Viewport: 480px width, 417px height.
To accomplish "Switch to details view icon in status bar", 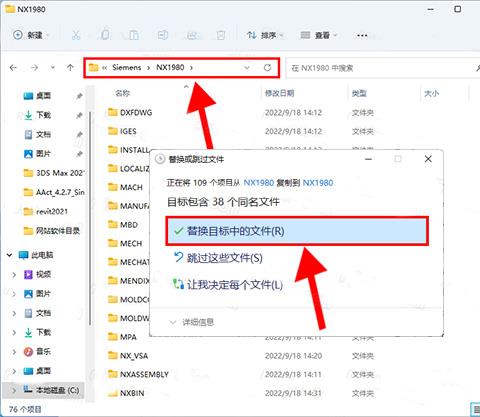I will (x=476, y=409).
